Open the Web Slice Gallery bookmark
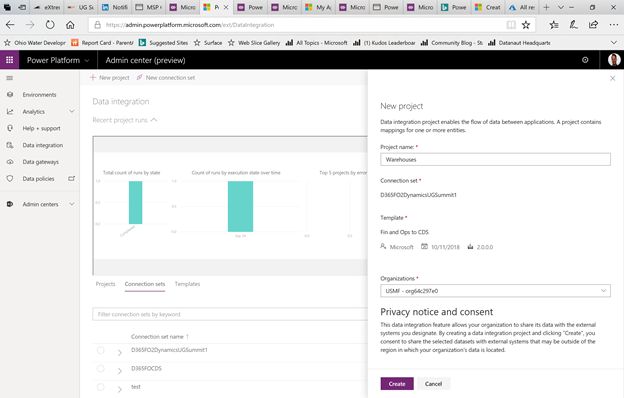 coord(254,43)
